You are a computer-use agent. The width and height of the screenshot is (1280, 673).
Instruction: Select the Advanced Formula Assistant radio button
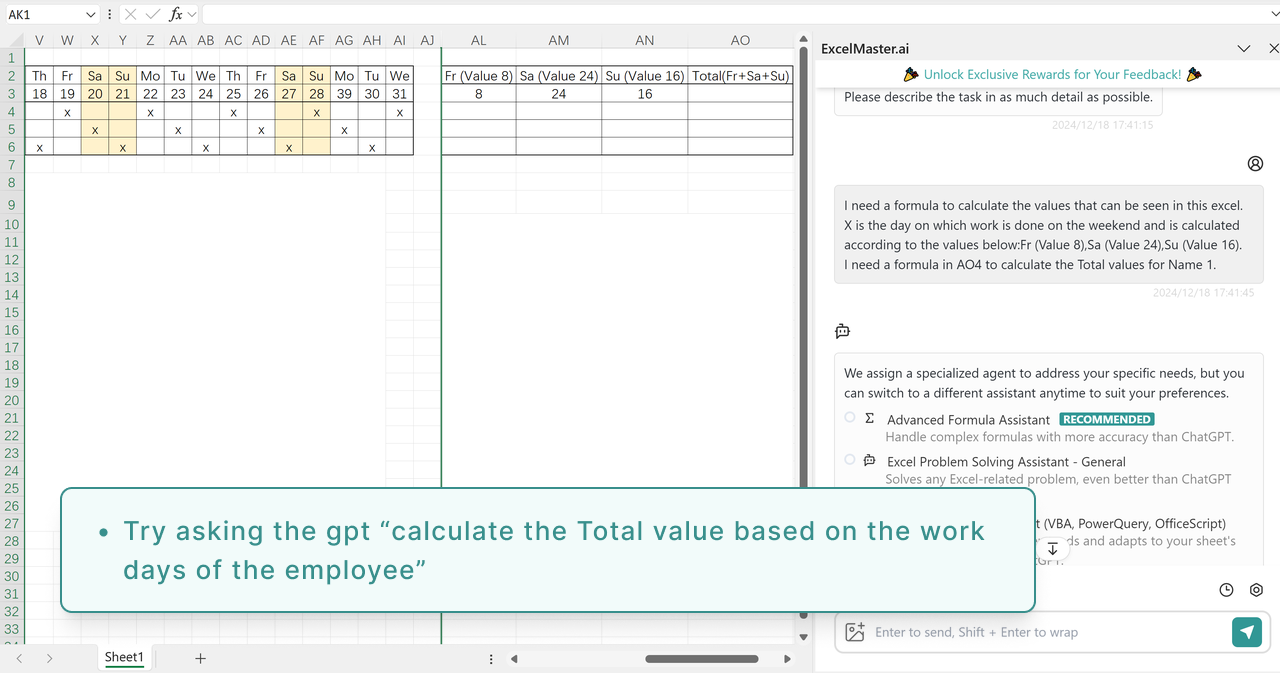tap(849, 417)
